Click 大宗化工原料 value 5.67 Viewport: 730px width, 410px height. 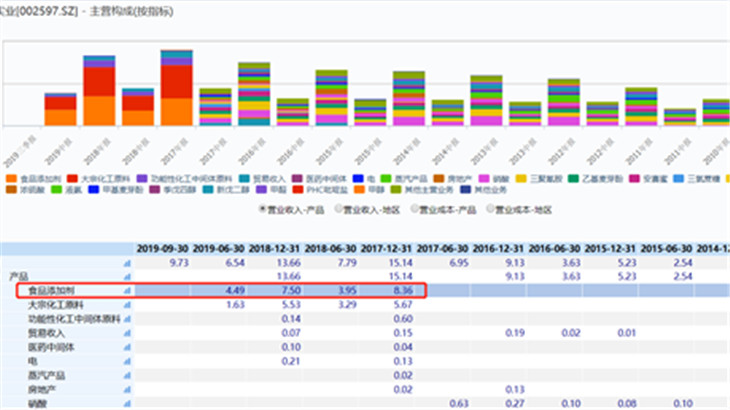click(x=403, y=305)
